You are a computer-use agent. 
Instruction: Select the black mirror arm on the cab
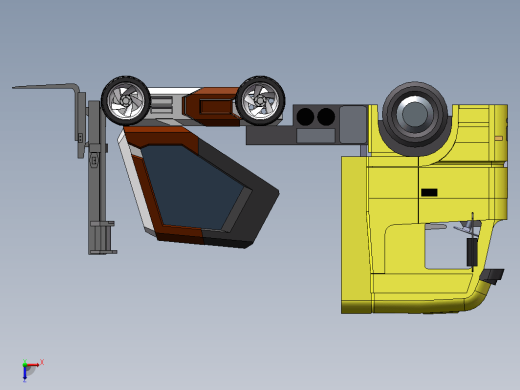(x=472, y=252)
